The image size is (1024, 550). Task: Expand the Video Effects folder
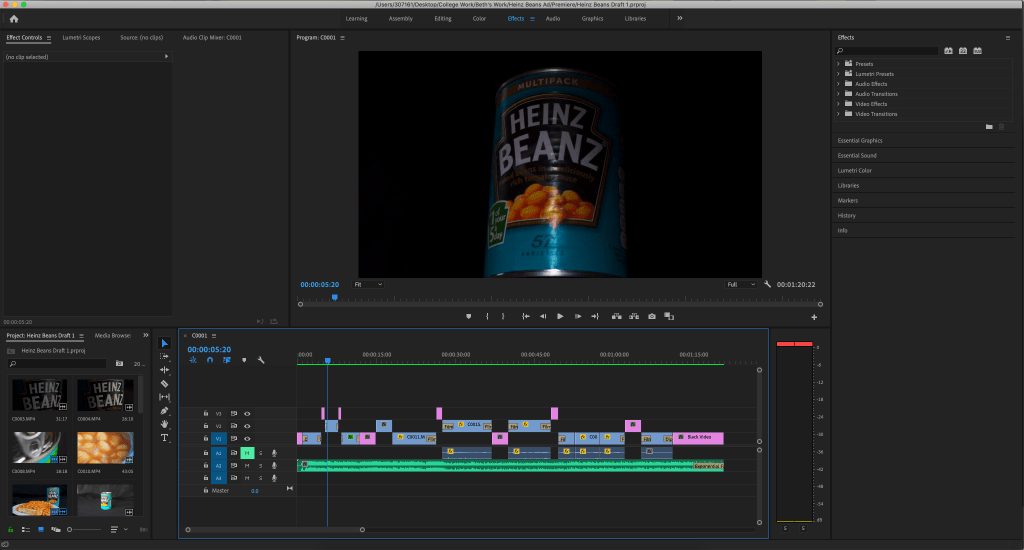point(838,104)
